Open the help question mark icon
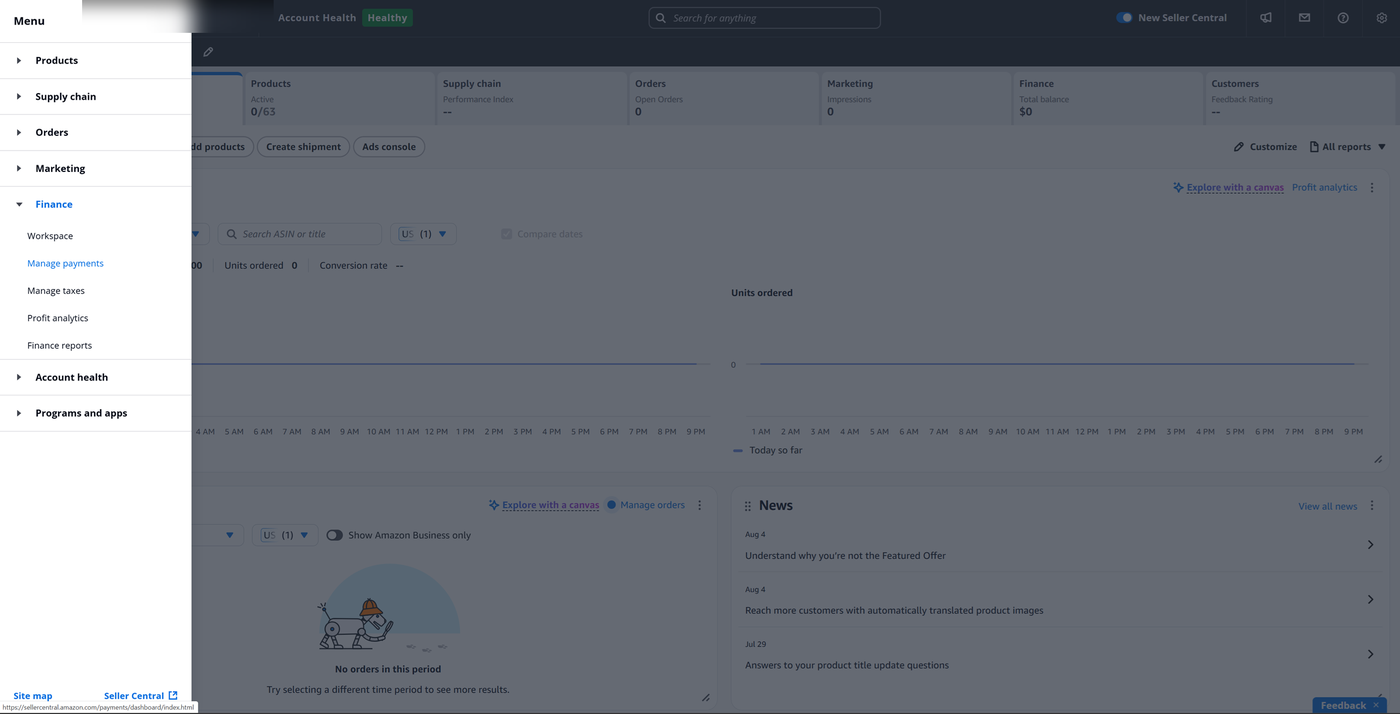The height and width of the screenshot is (714, 1400). 1343,18
